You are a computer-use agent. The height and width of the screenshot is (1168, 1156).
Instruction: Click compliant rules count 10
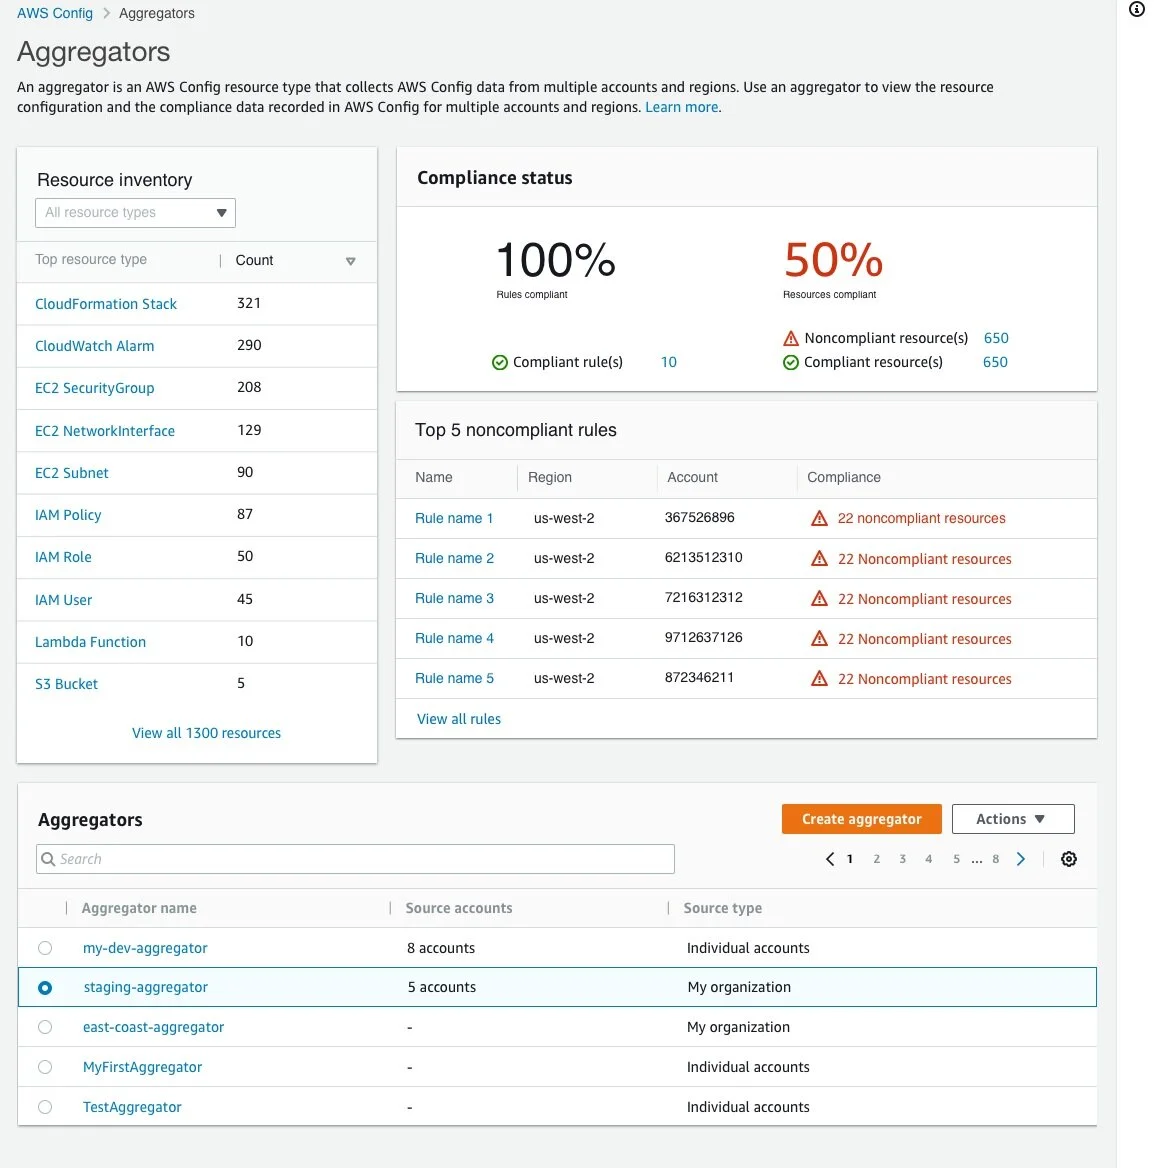click(669, 362)
